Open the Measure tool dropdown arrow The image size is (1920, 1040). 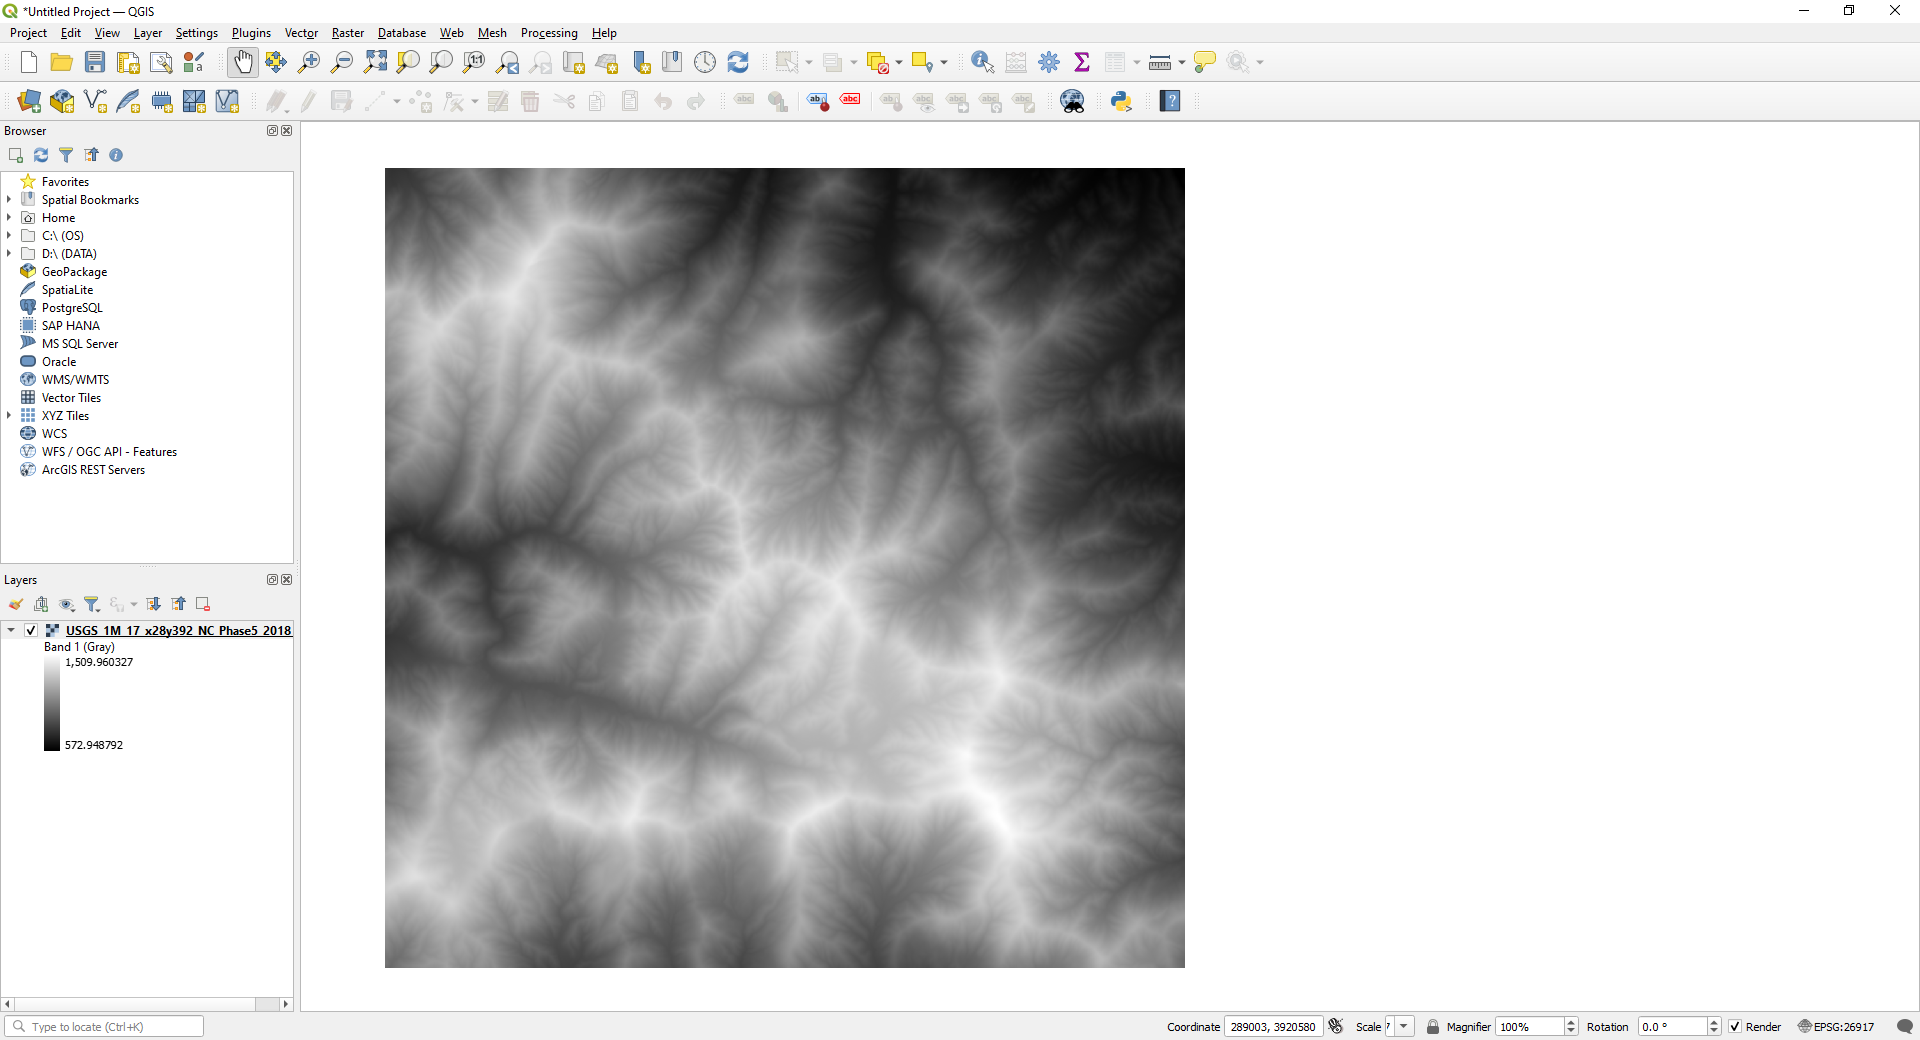1182,62
